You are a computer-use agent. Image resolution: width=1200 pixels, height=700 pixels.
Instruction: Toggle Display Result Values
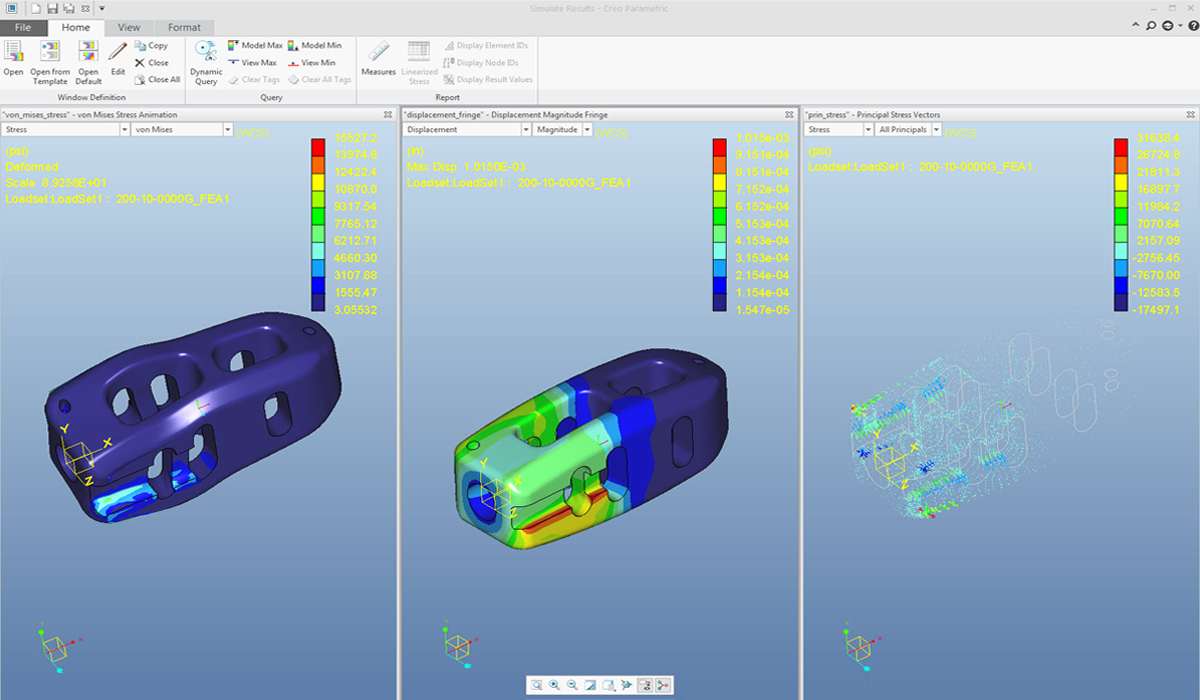point(488,79)
